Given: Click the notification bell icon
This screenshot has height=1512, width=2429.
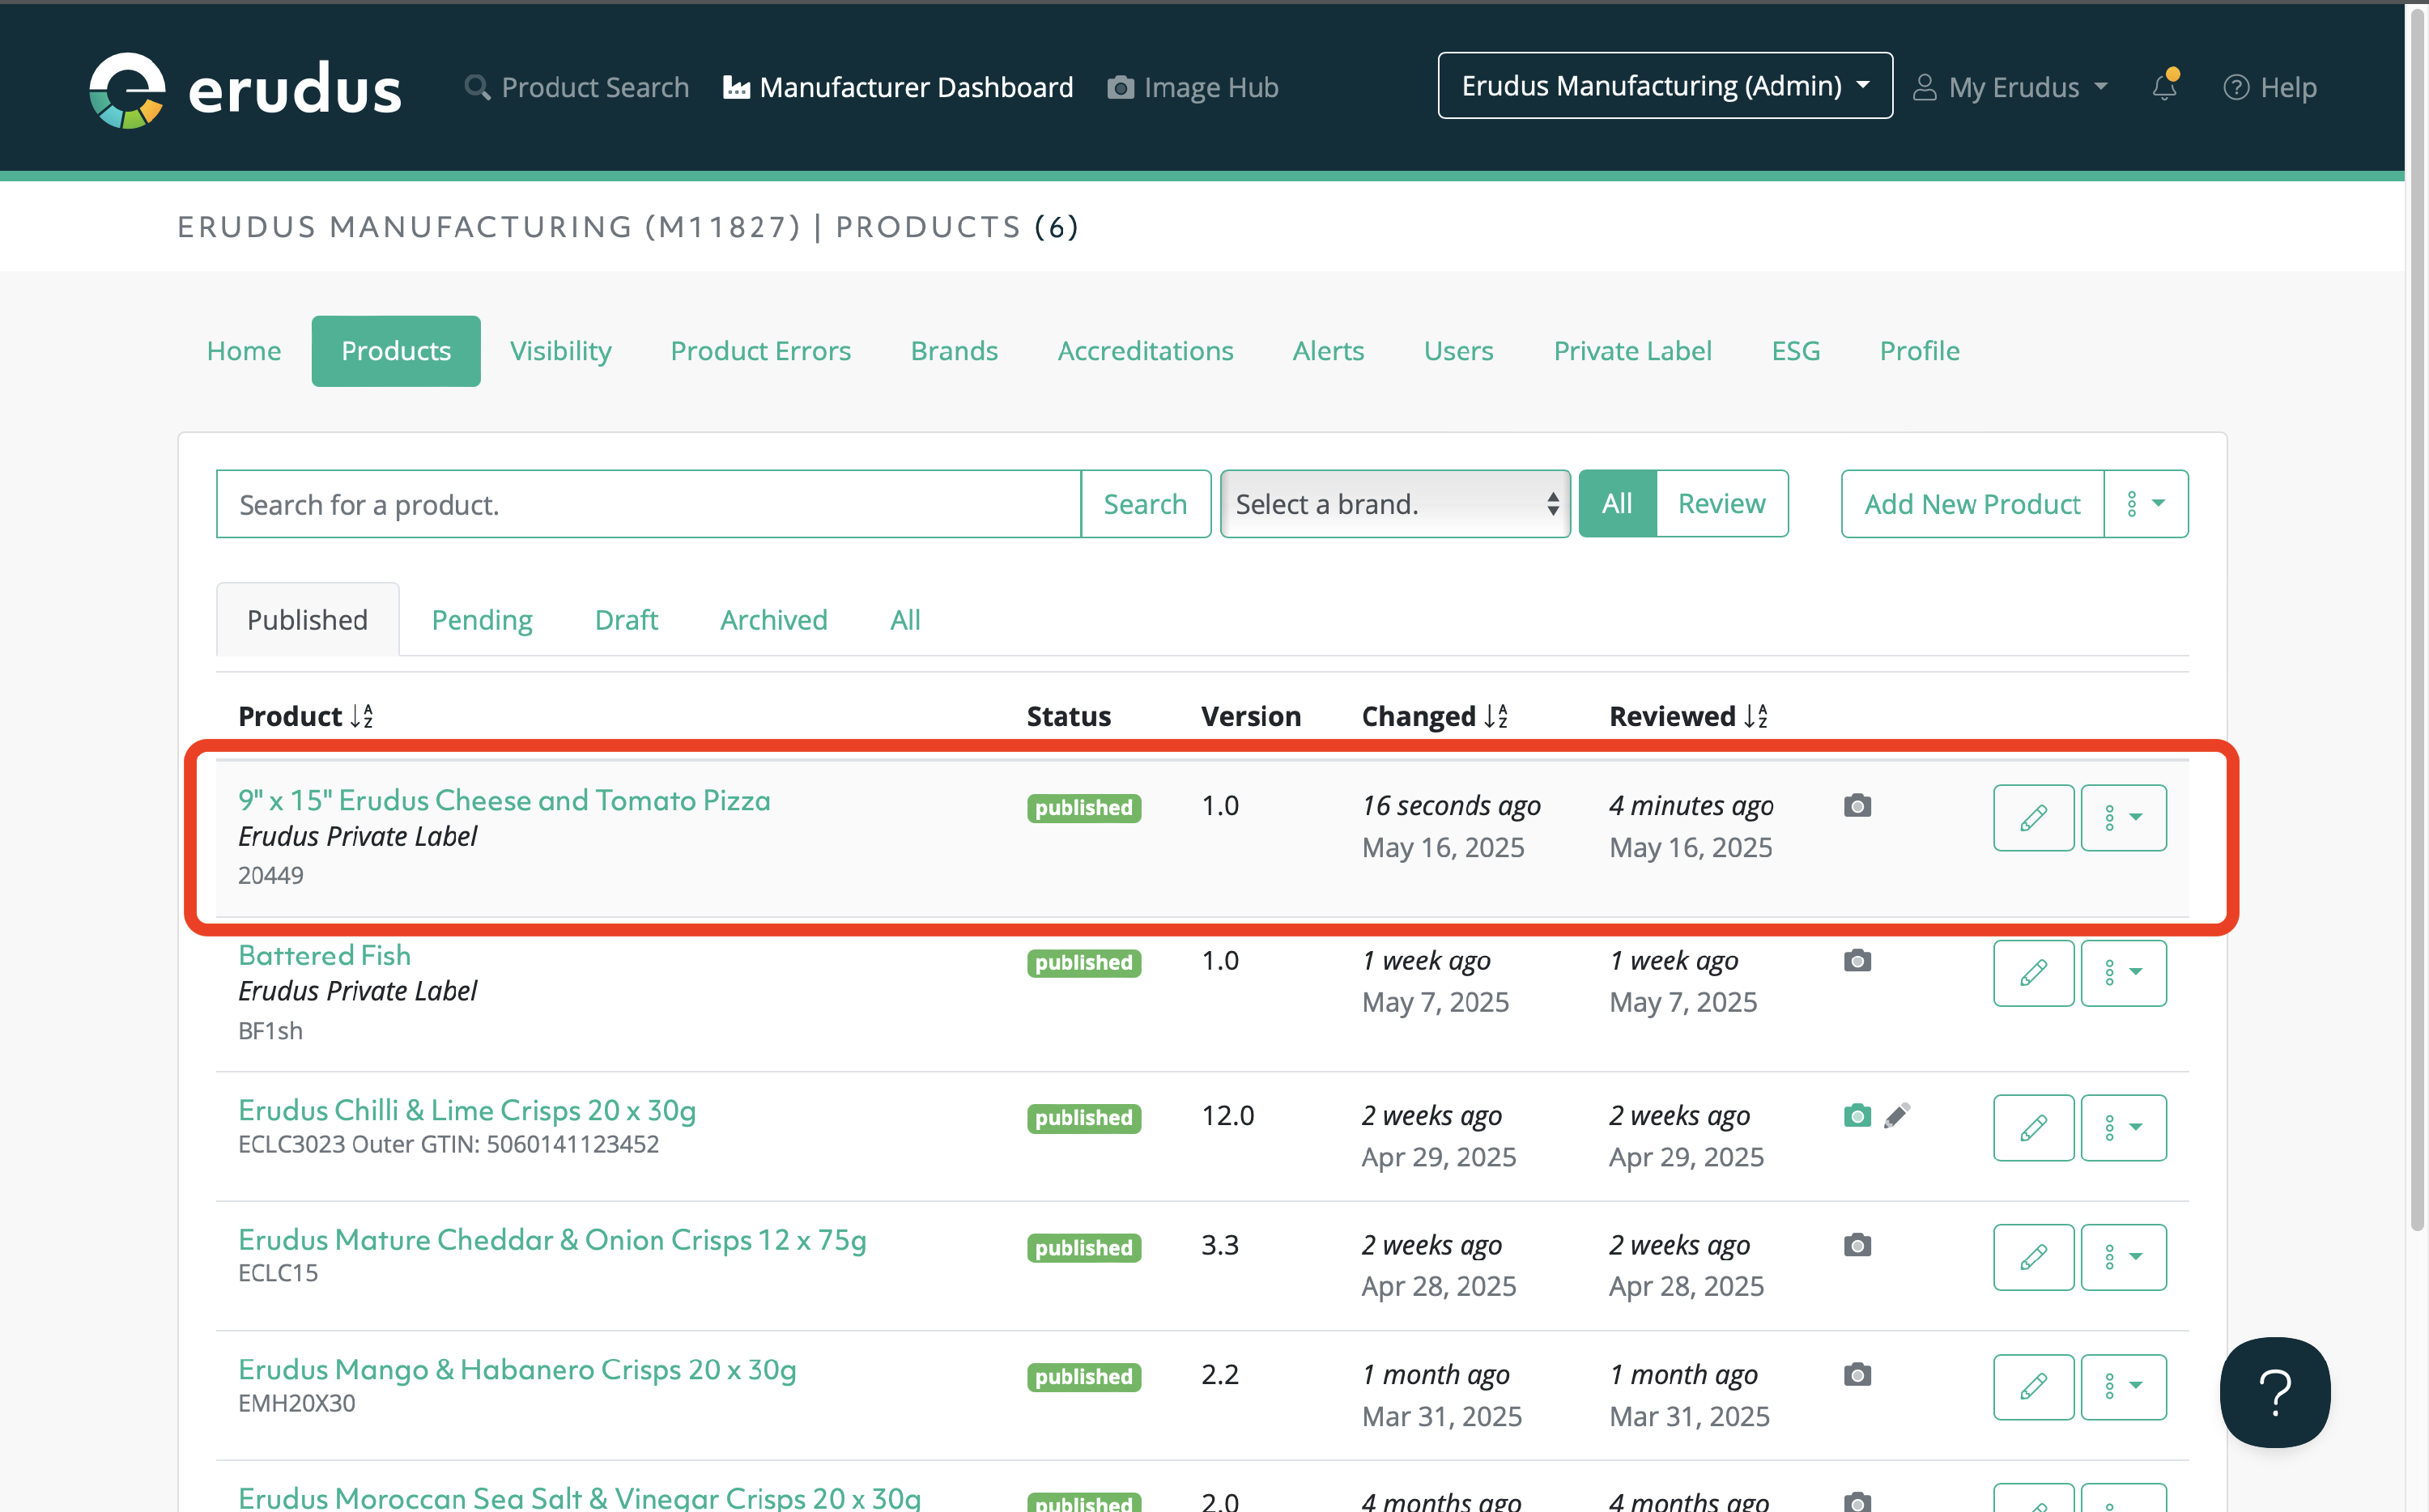Looking at the screenshot, I should (x=2164, y=87).
